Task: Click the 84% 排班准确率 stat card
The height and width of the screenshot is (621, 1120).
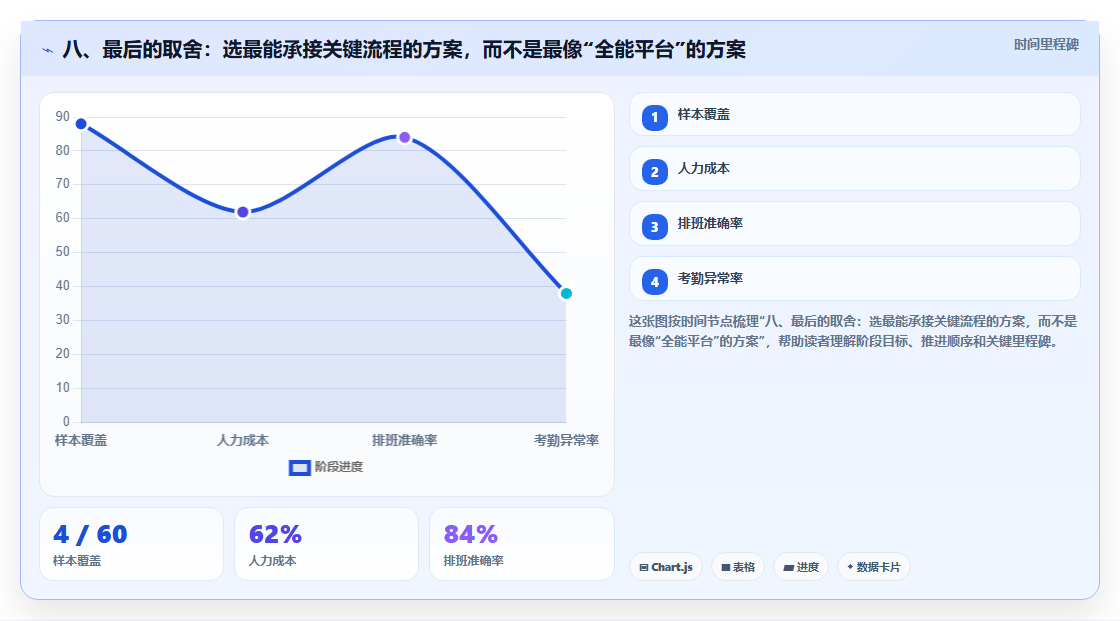Action: pos(521,544)
